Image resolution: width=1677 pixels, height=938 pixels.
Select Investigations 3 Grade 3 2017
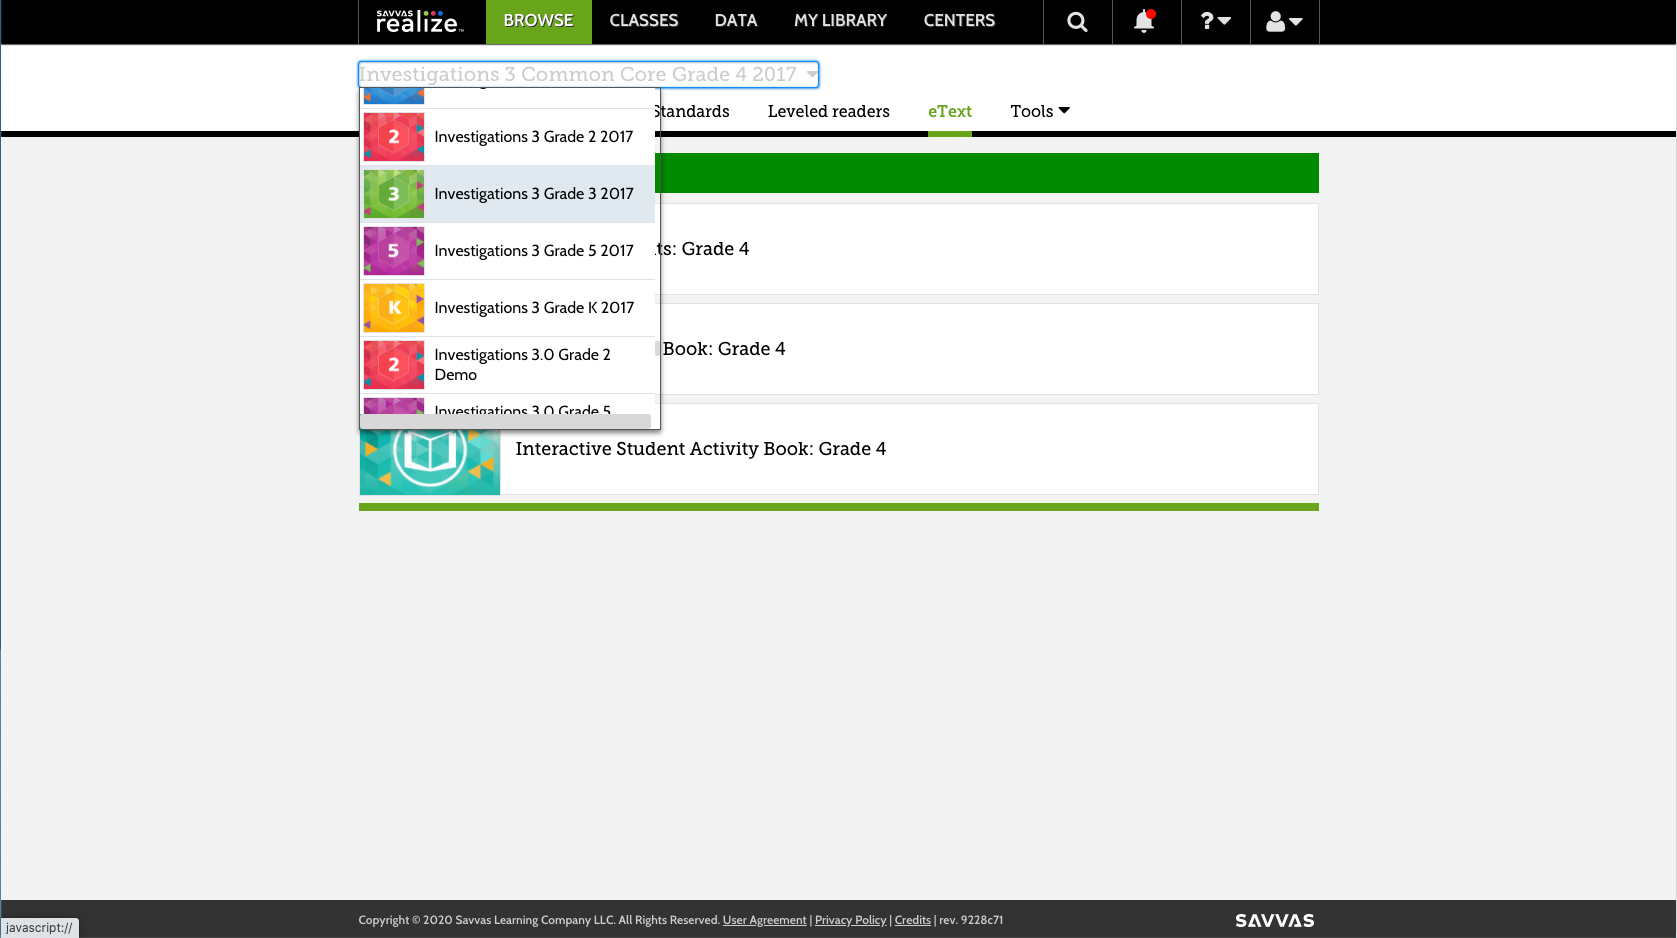coord(509,194)
